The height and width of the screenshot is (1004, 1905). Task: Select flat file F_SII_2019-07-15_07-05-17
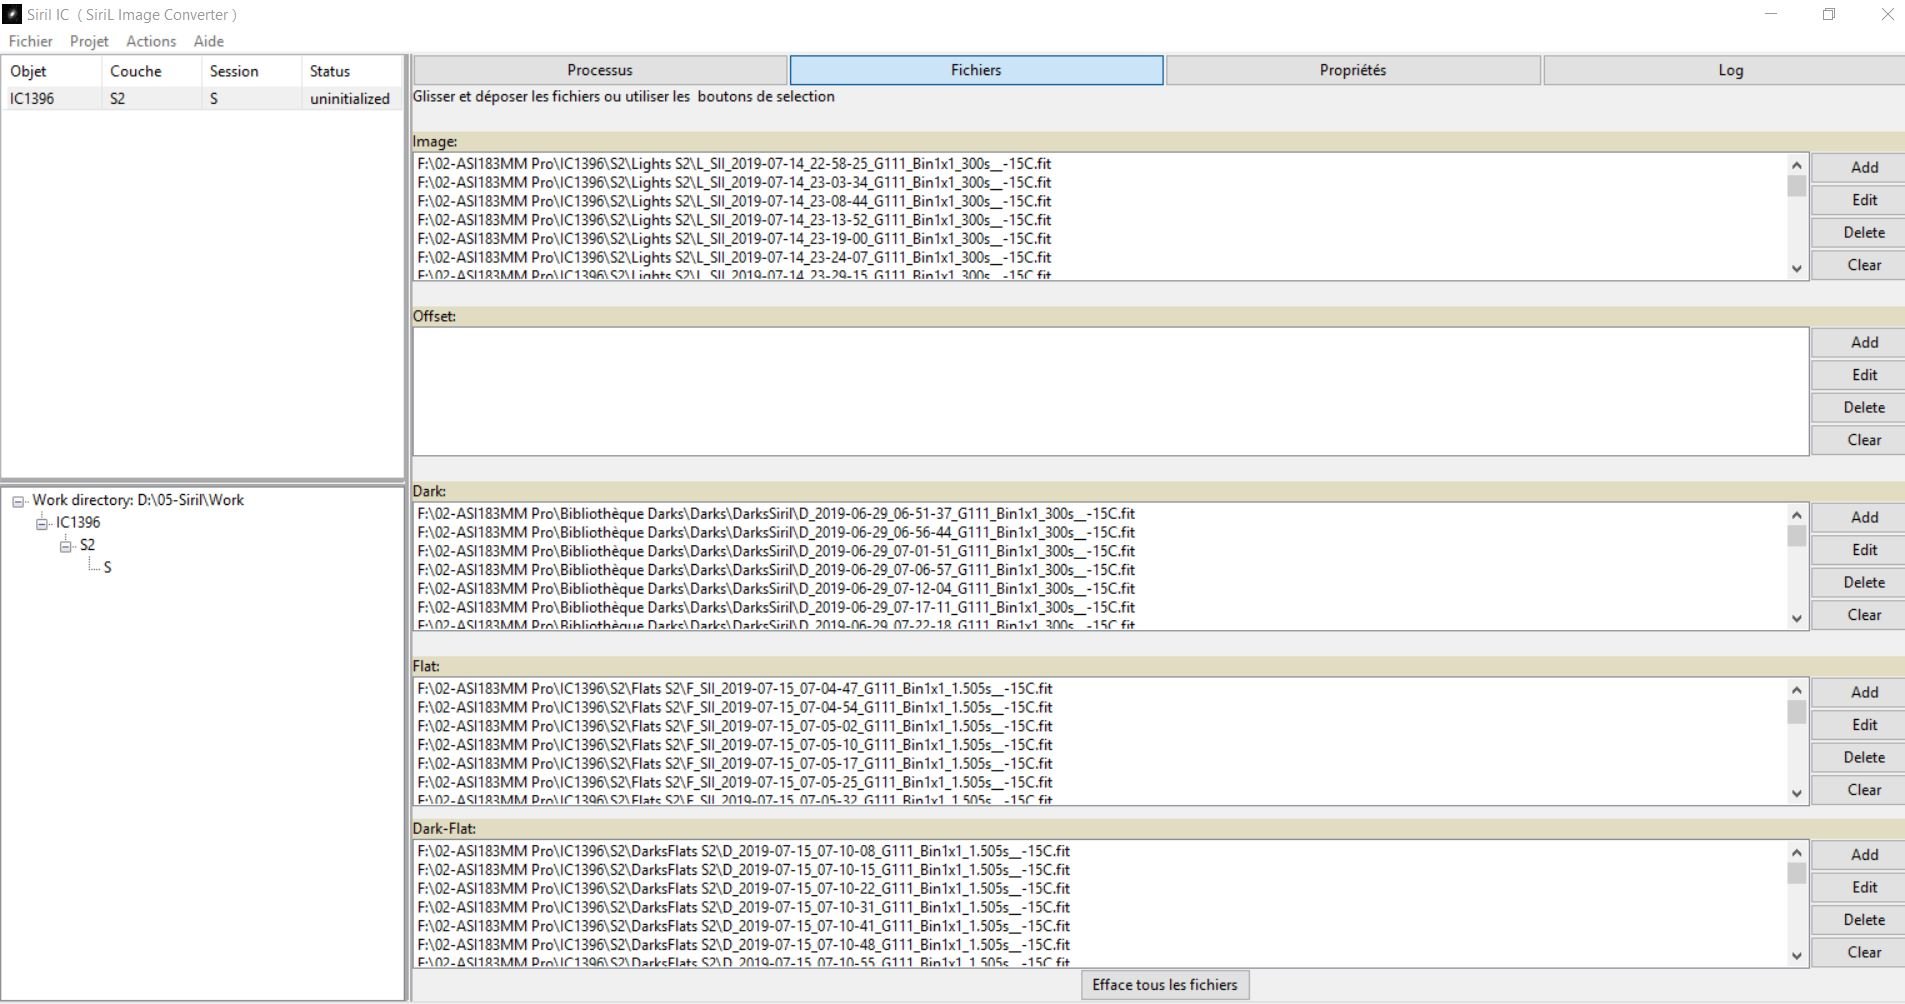735,763
